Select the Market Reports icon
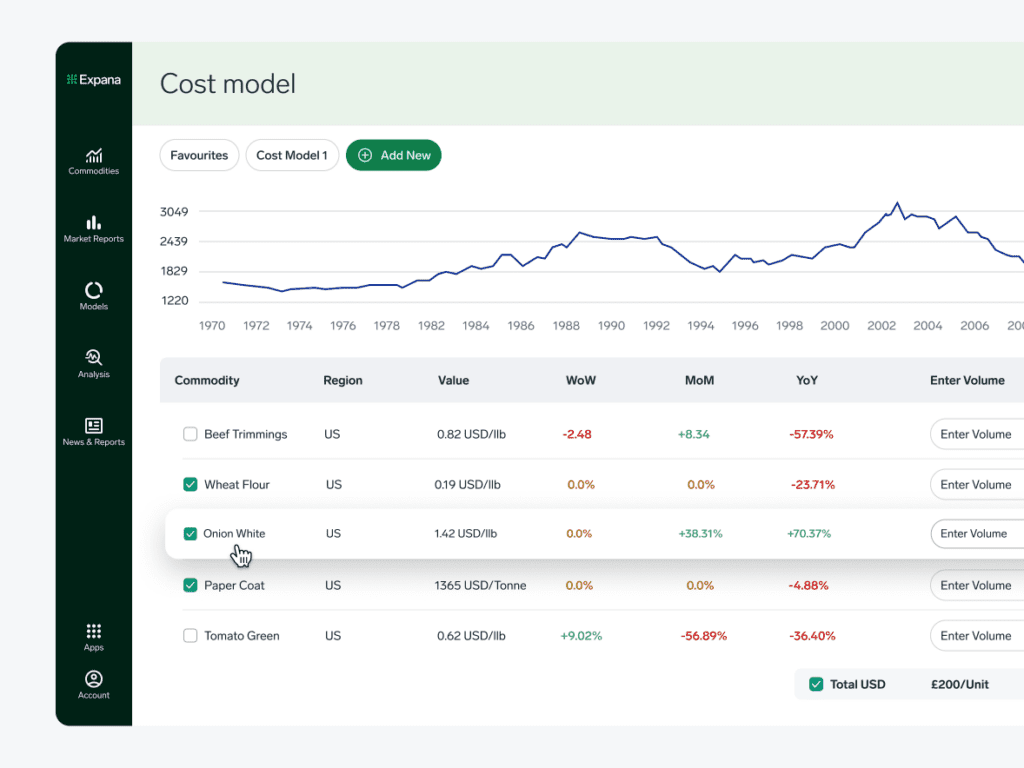This screenshot has height=768, width=1024. (93, 228)
